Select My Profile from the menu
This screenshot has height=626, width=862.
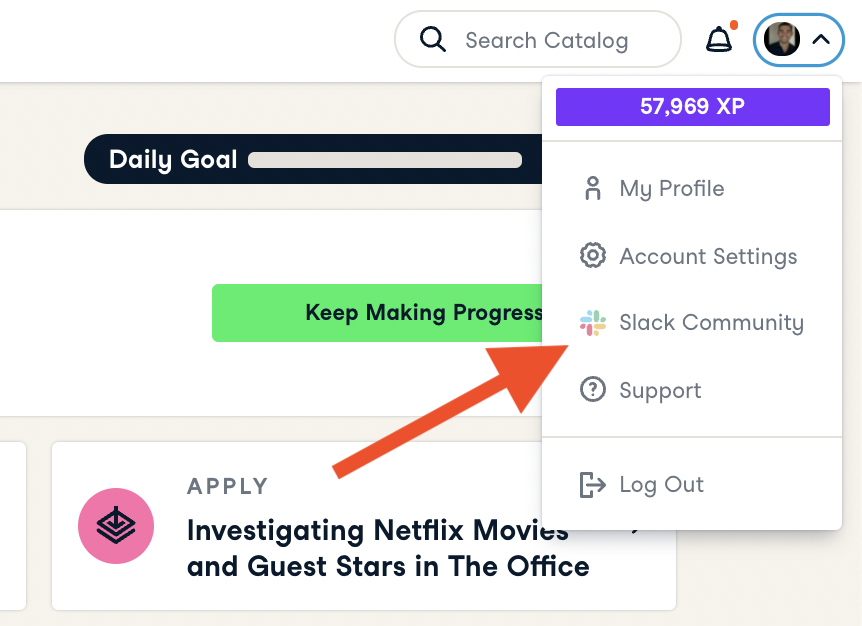pyautogui.click(x=671, y=189)
